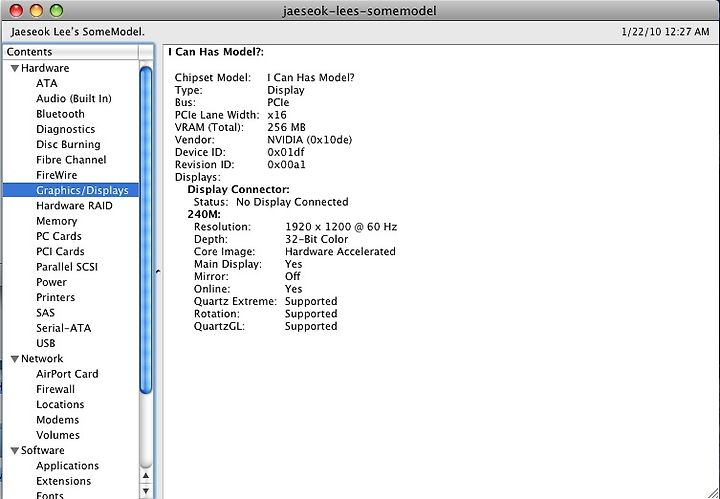The image size is (720, 499).
Task: Show FireWire information
Action: (x=56, y=175)
